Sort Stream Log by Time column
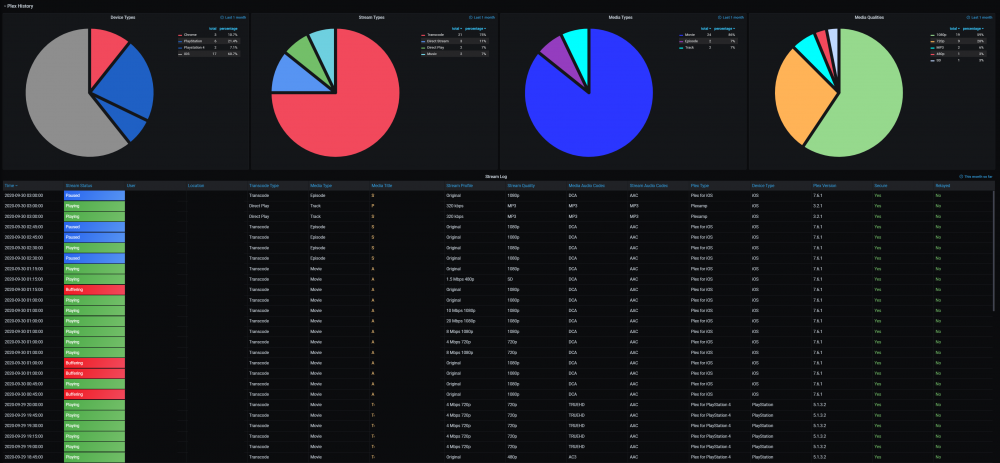1000x463 pixels. pos(11,186)
